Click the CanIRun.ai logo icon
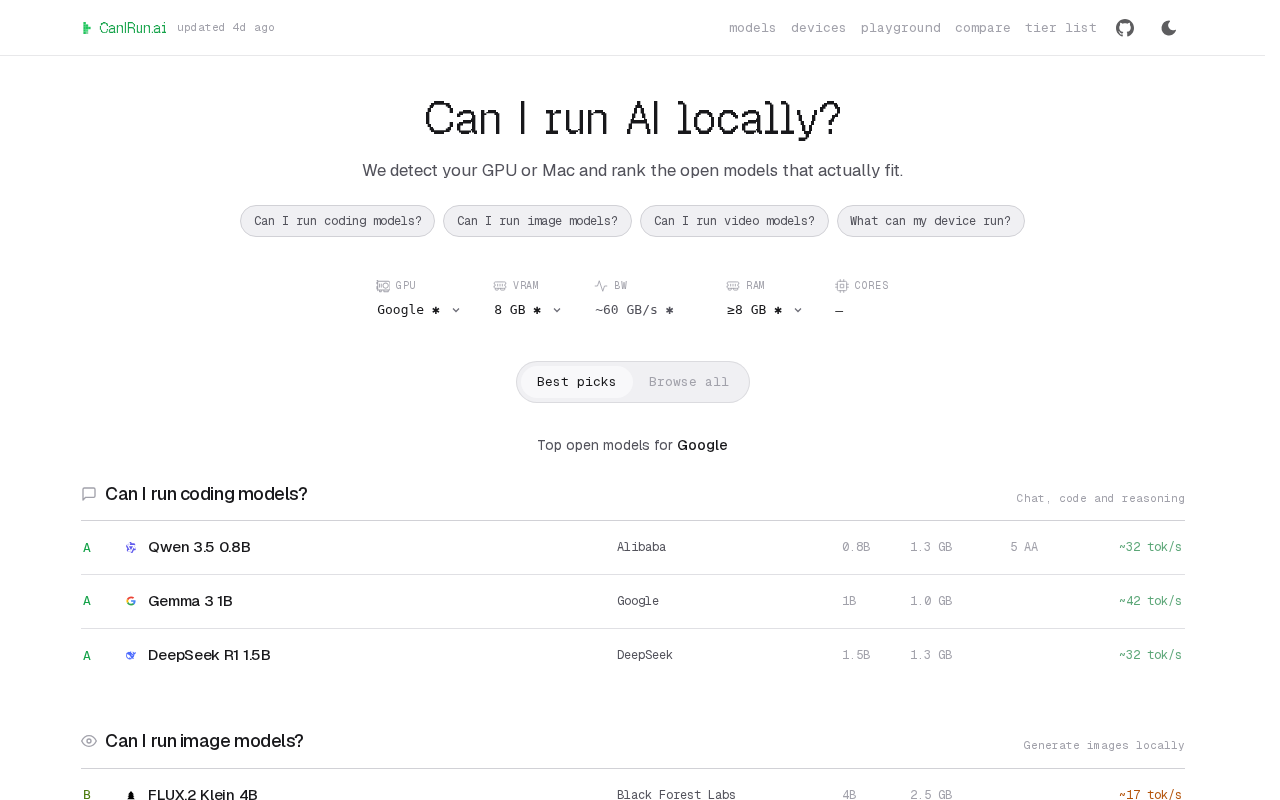Viewport: 1280px width, 800px height. tap(87, 28)
